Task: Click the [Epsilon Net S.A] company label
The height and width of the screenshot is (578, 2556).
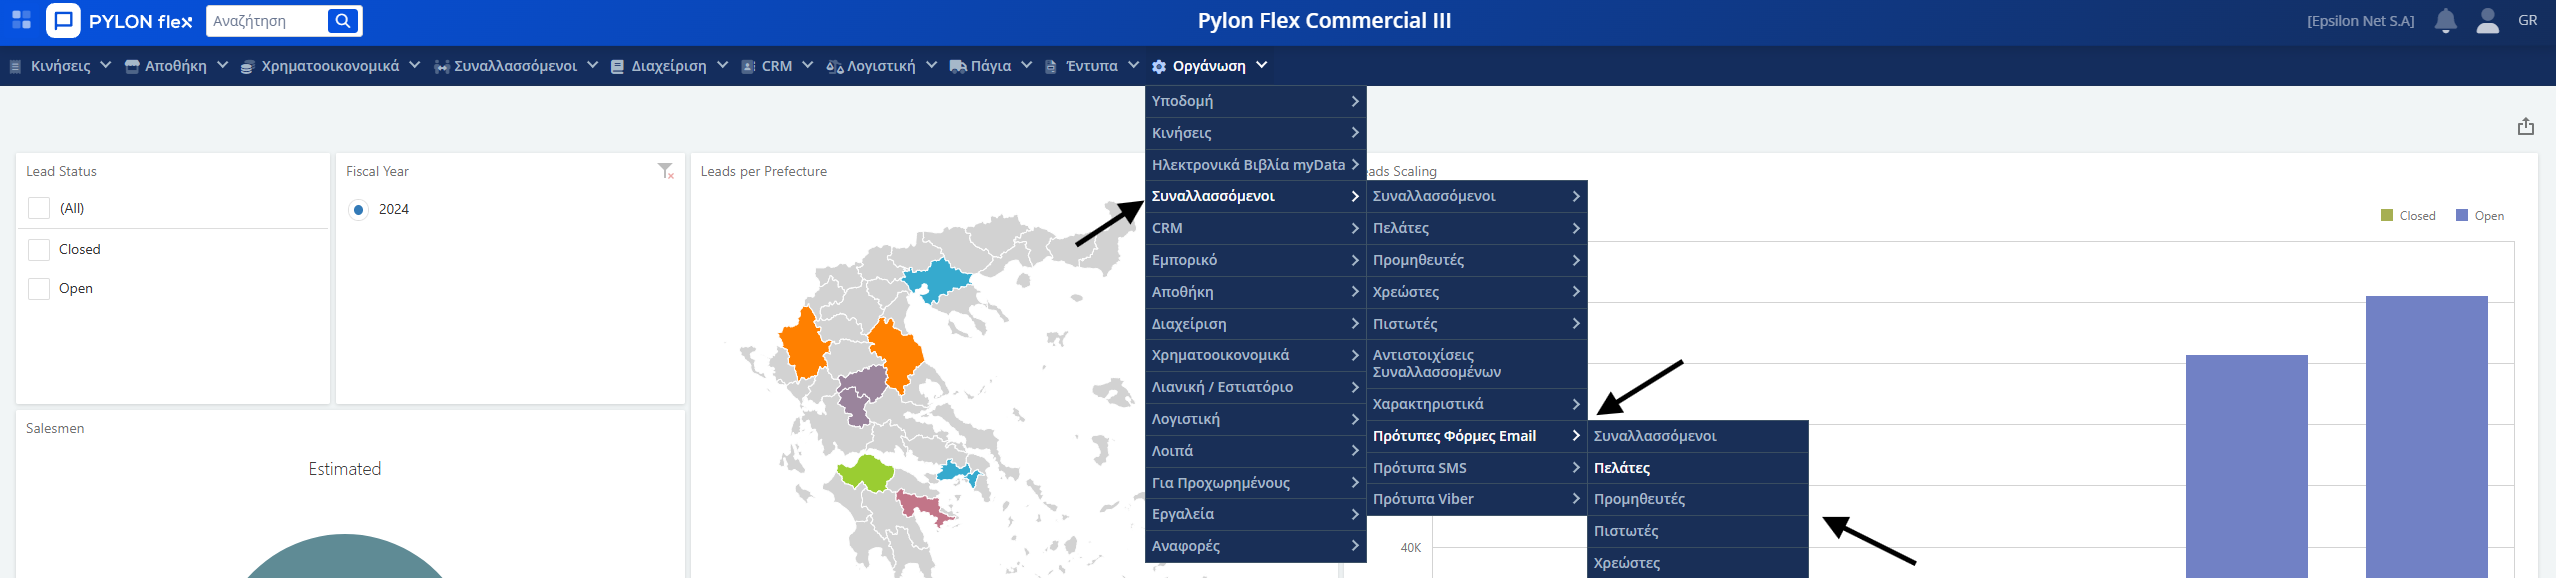Action: coord(2360,21)
